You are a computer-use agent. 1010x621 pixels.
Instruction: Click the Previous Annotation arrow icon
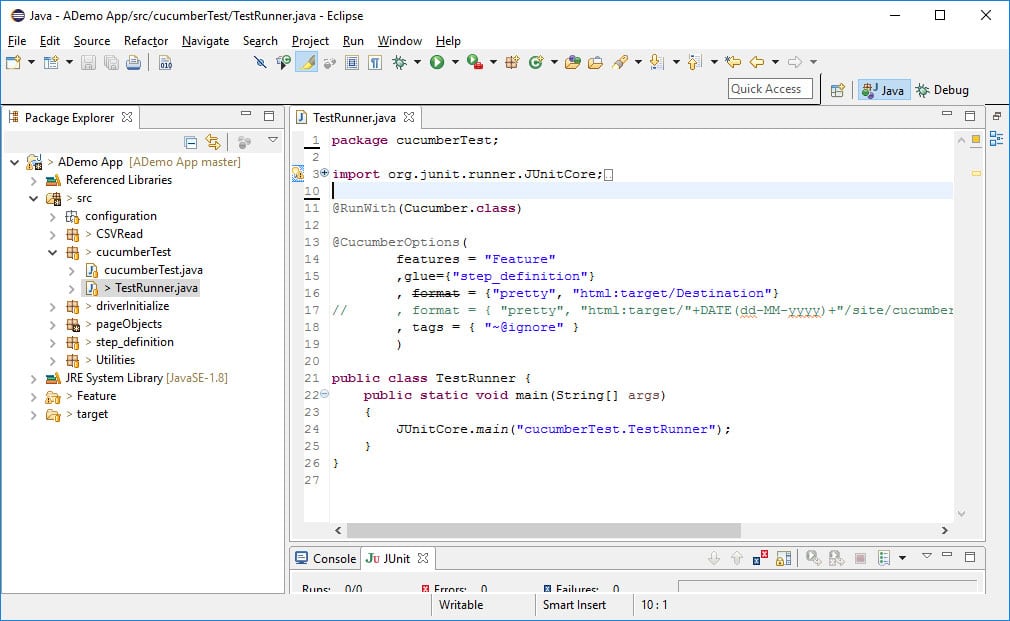coord(694,62)
